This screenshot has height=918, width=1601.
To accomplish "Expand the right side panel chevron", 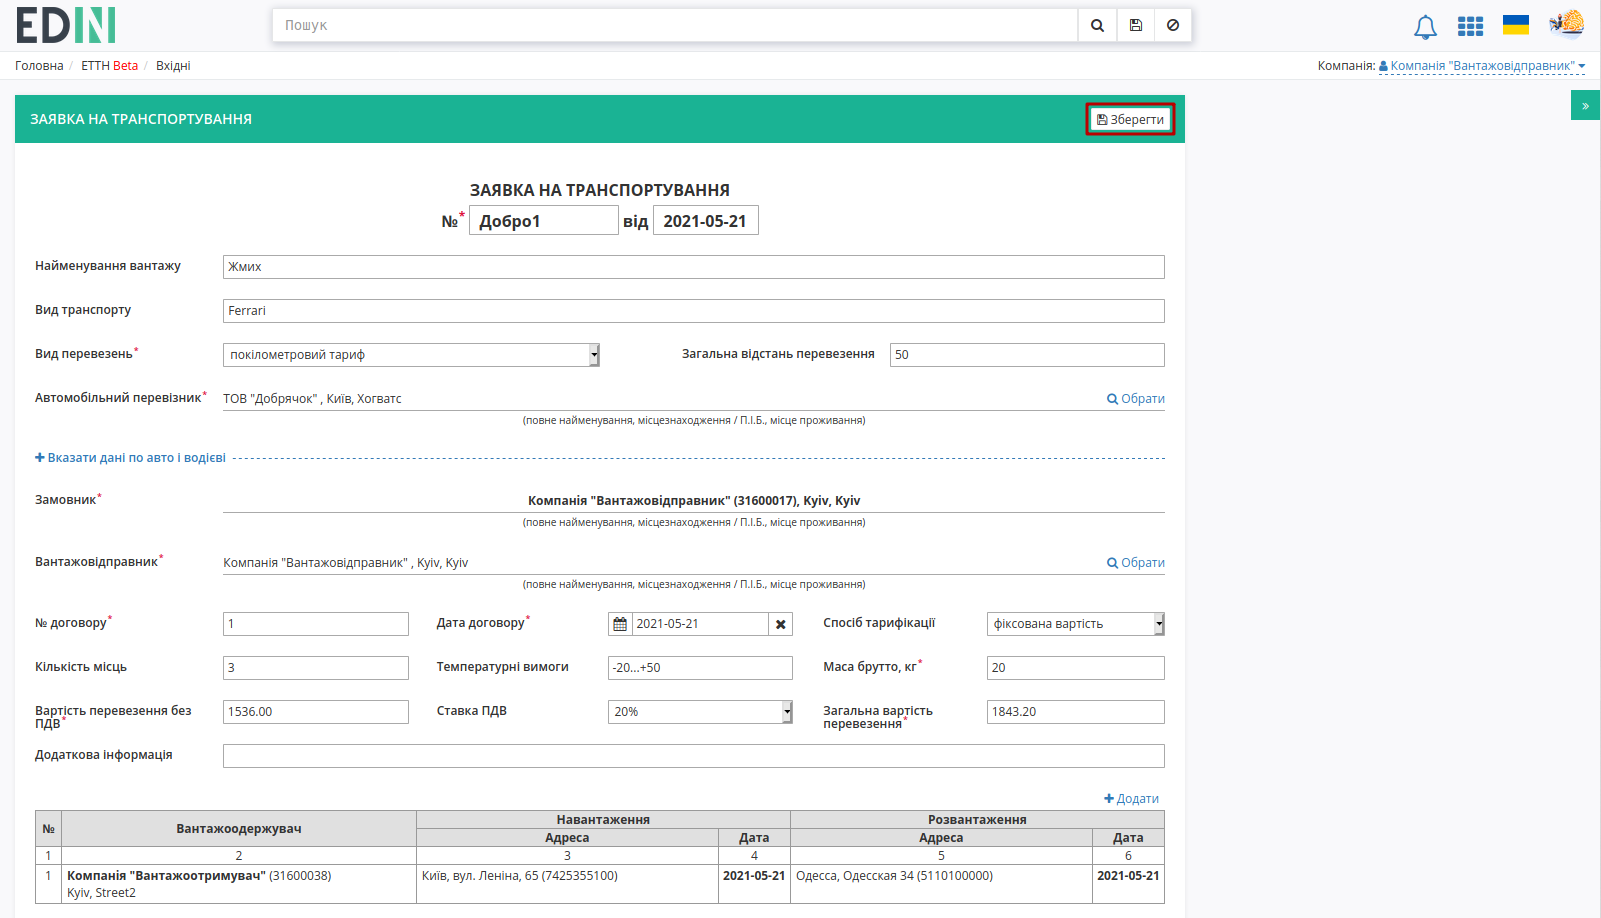I will point(1585,105).
